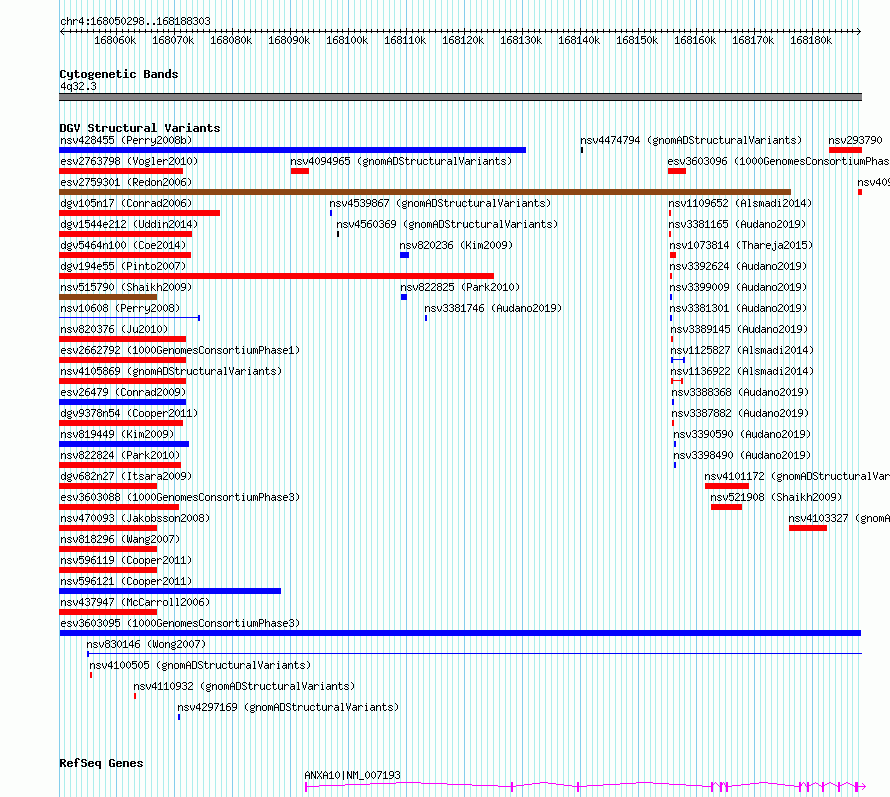Select dgv5464n100 (Coe2014) variant label
Viewport: 890px width, 797px height.
point(123,245)
